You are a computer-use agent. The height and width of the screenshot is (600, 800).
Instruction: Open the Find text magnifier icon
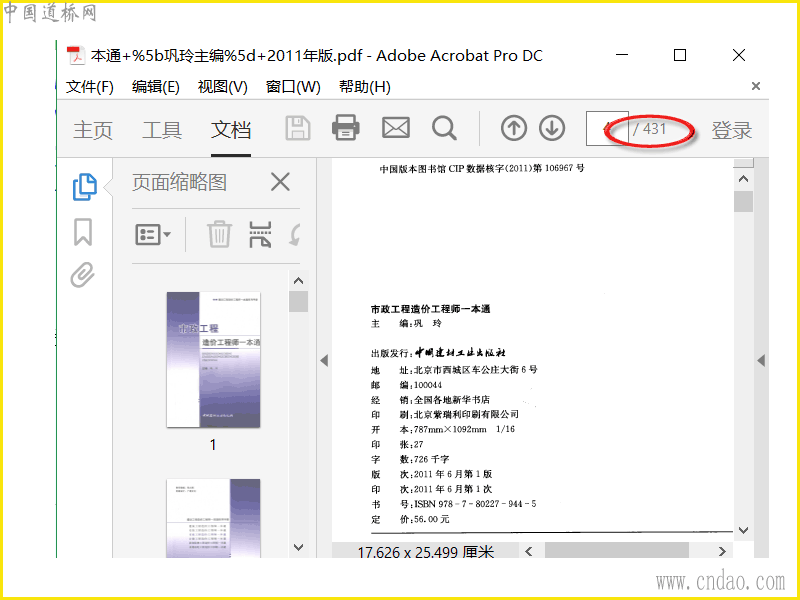[444, 128]
